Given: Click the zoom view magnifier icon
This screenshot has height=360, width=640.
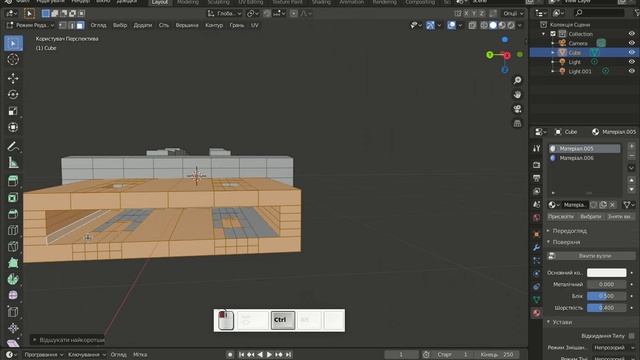Looking at the screenshot, I should point(517,80).
